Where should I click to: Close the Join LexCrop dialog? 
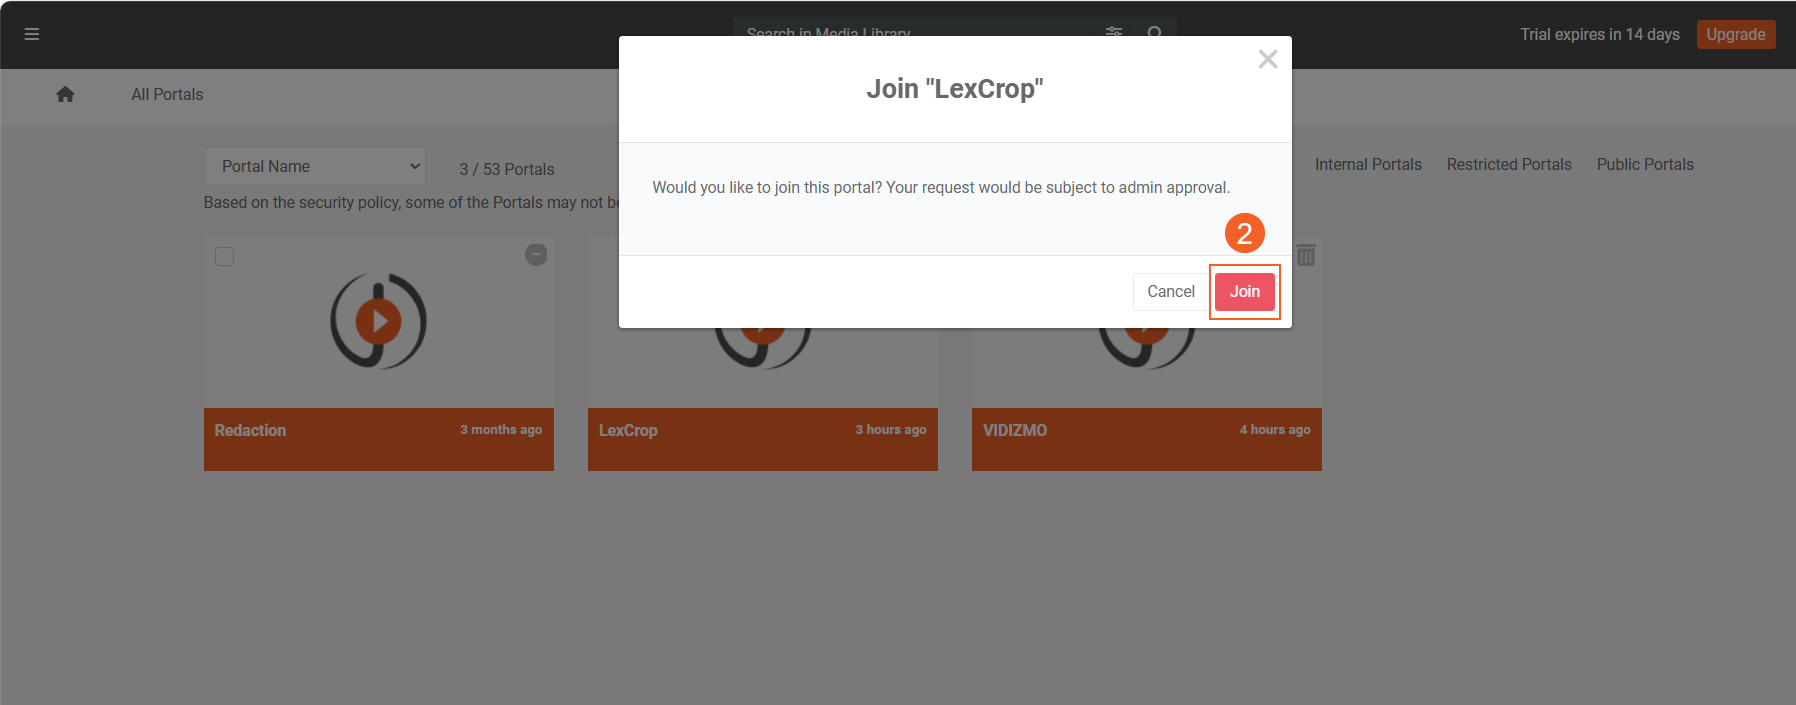pyautogui.click(x=1268, y=59)
